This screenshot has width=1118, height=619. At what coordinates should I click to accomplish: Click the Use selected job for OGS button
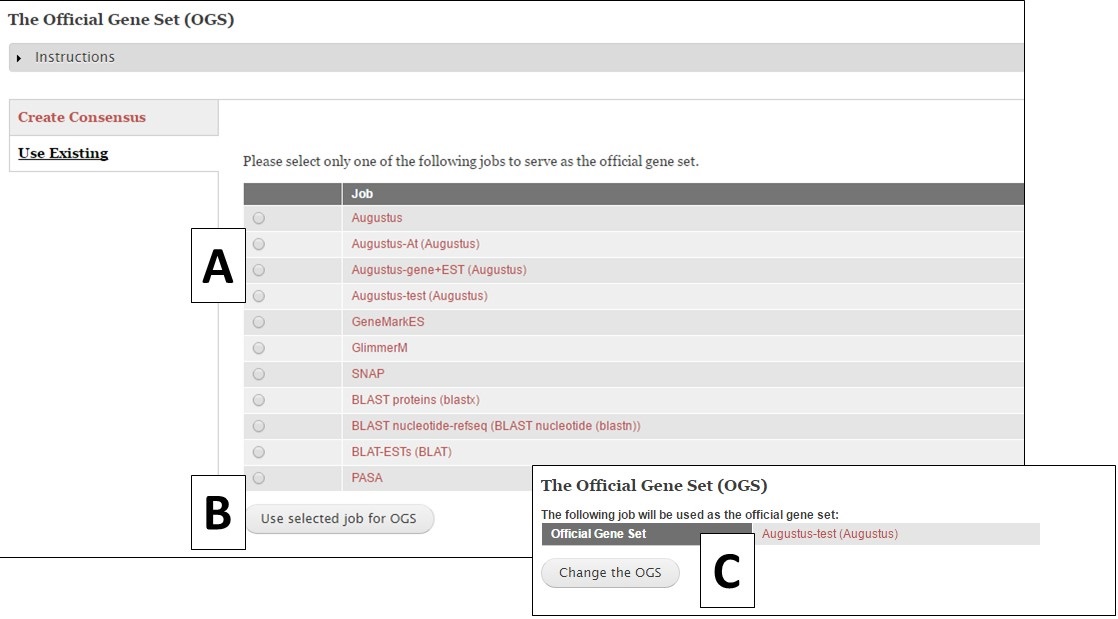[340, 518]
